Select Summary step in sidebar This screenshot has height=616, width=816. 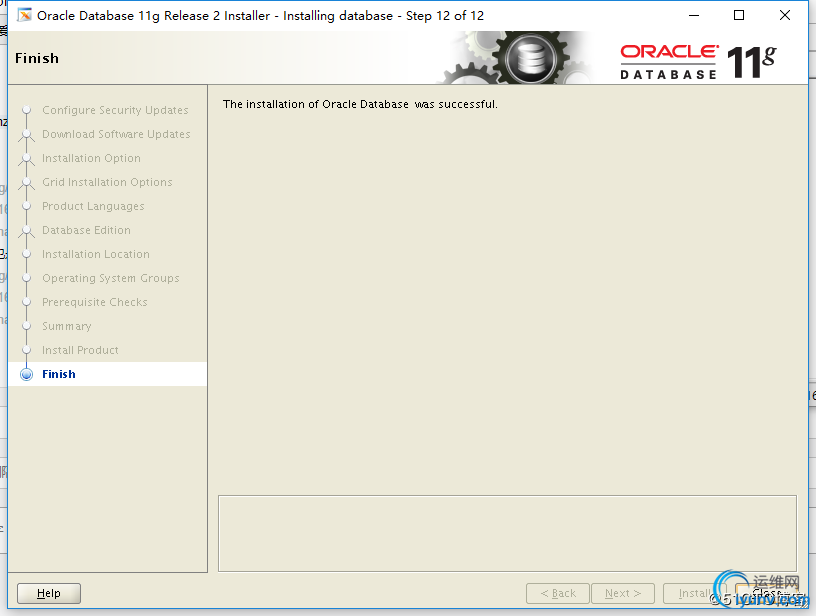67,326
